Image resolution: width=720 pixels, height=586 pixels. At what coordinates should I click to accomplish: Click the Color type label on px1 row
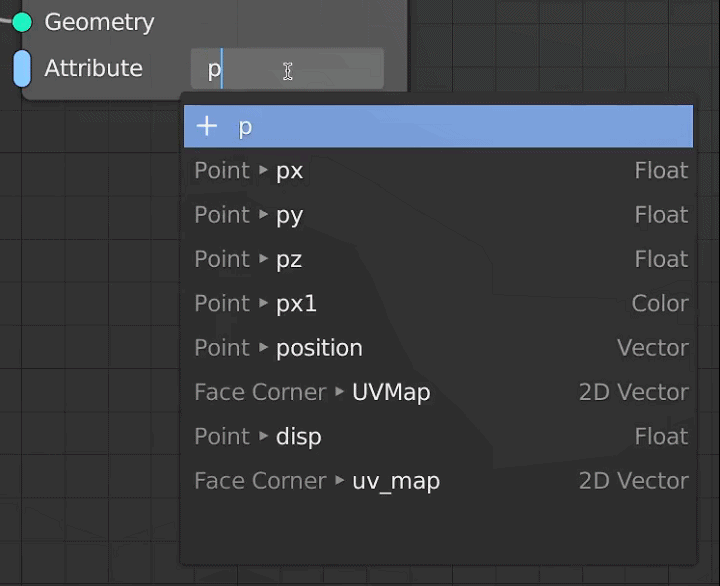coord(659,303)
